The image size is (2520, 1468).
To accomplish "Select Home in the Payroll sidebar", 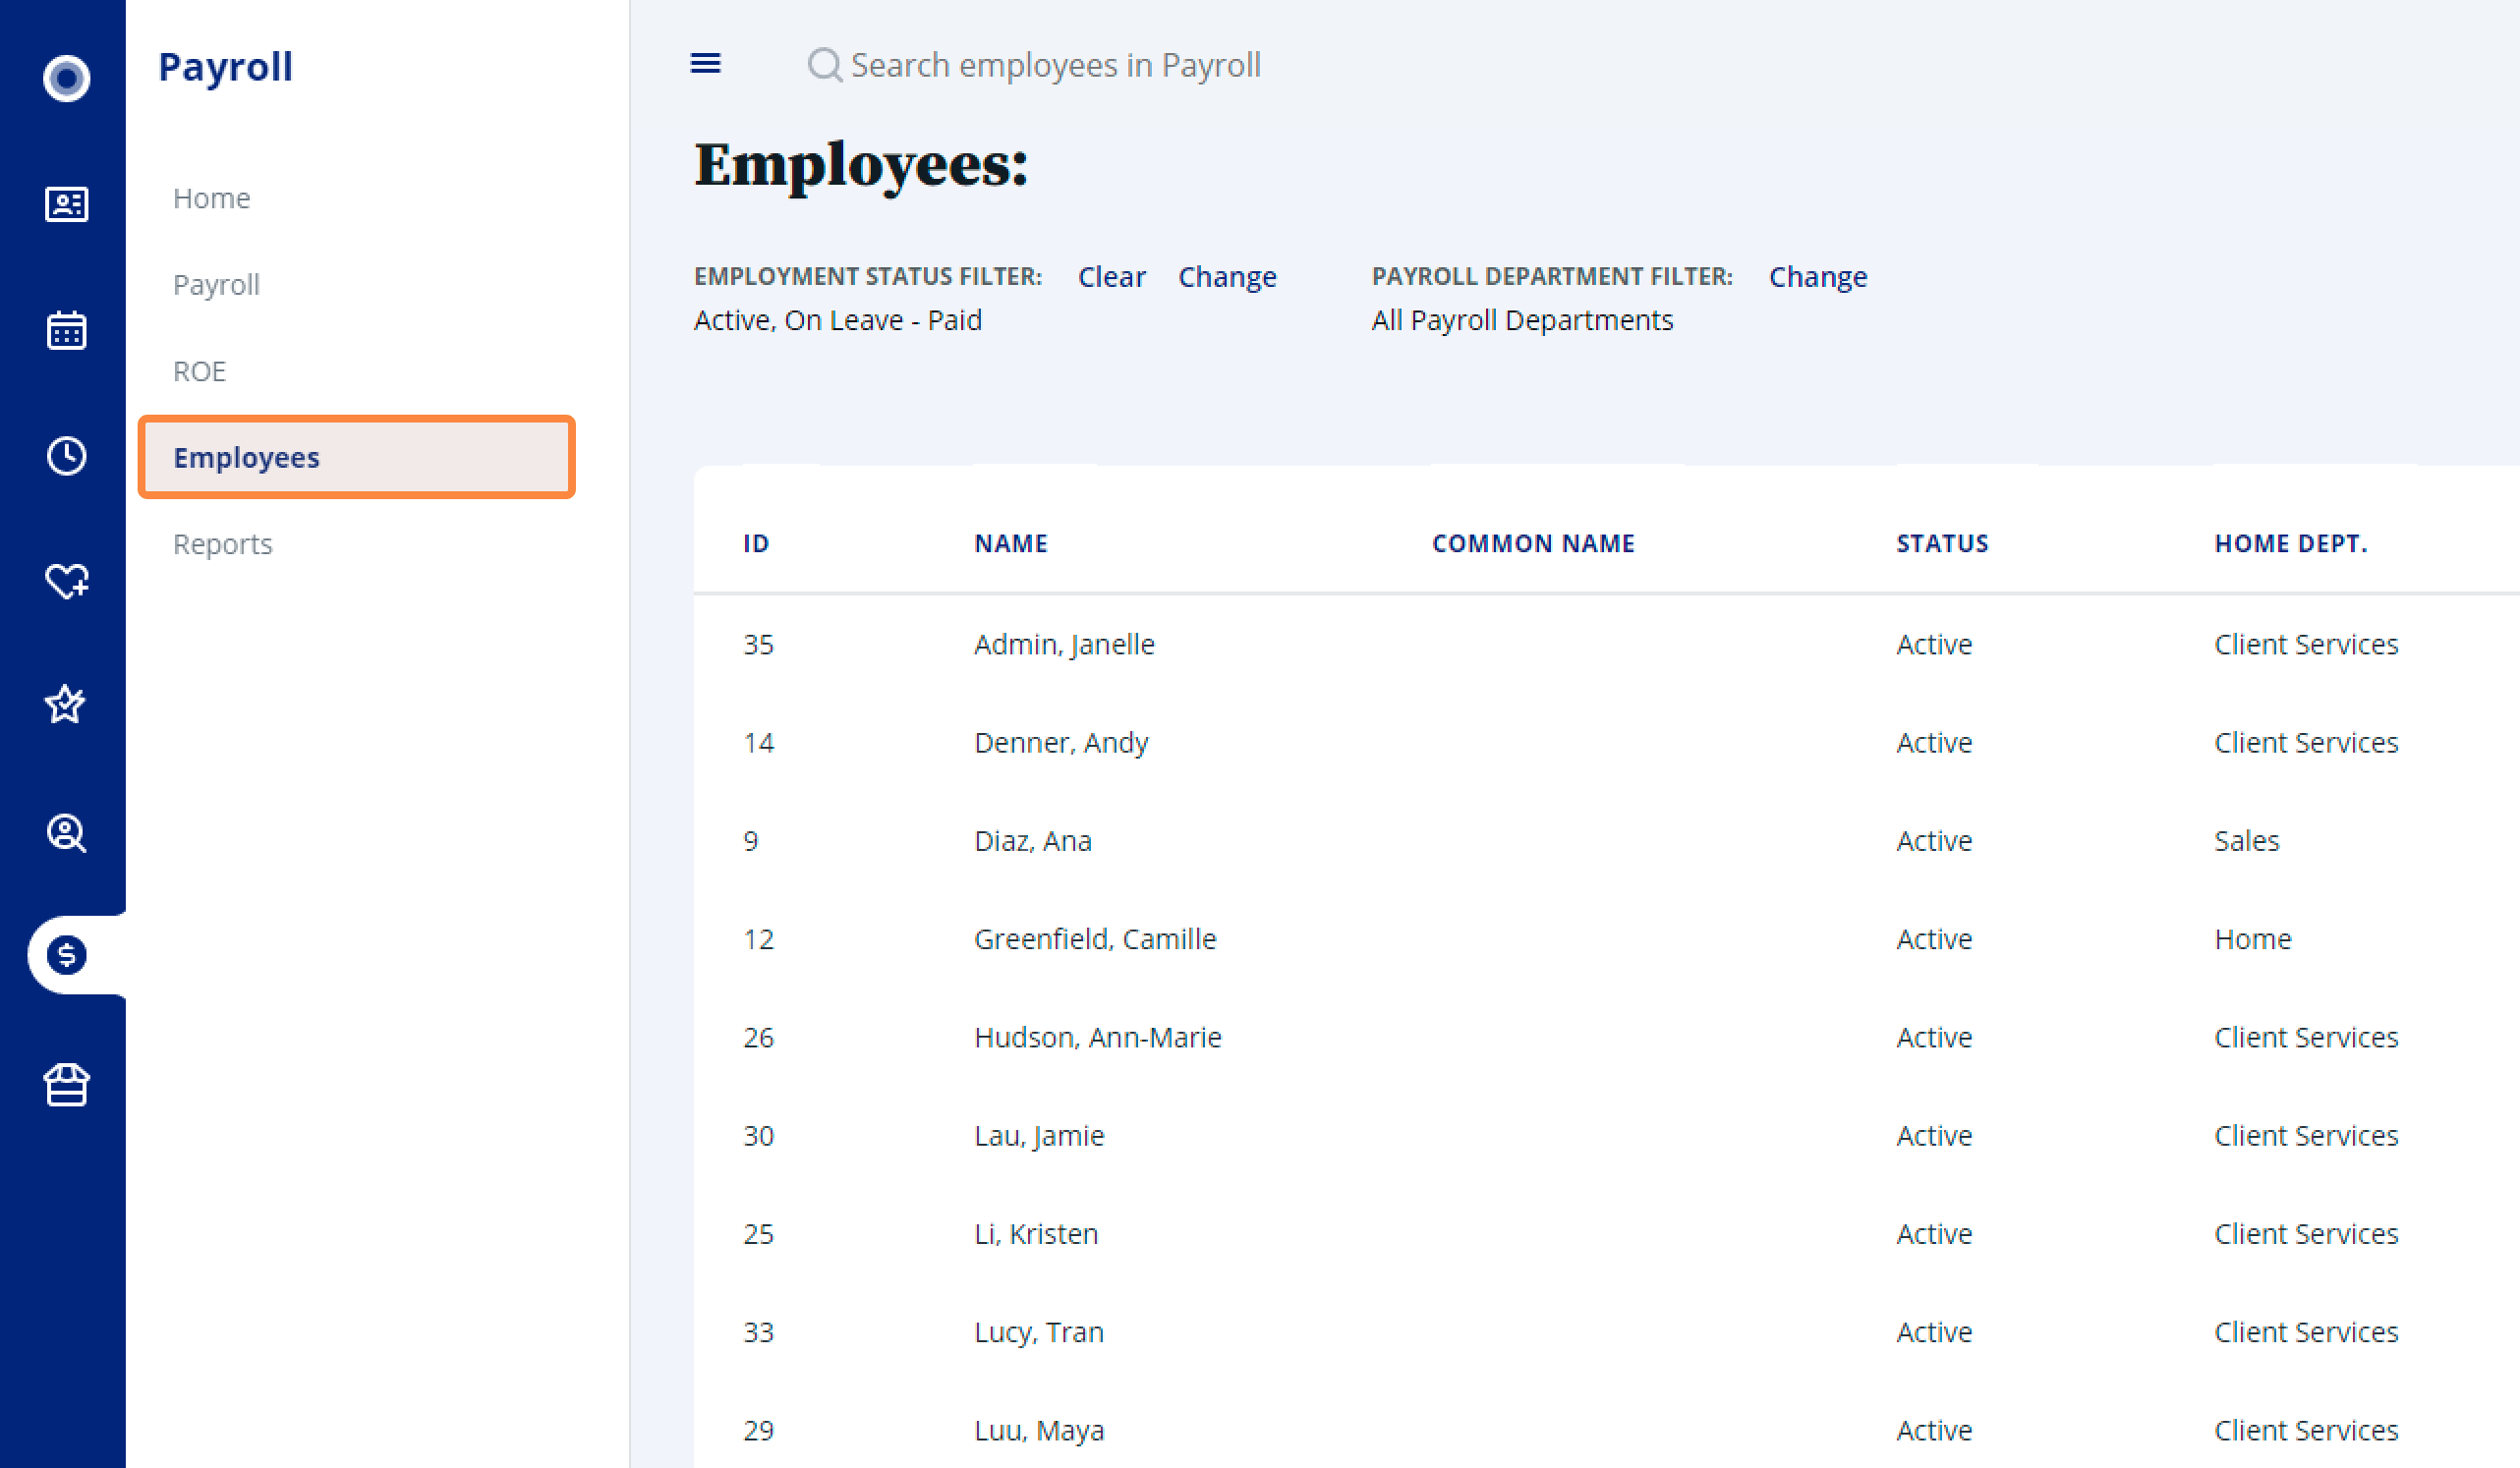I will [x=211, y=197].
